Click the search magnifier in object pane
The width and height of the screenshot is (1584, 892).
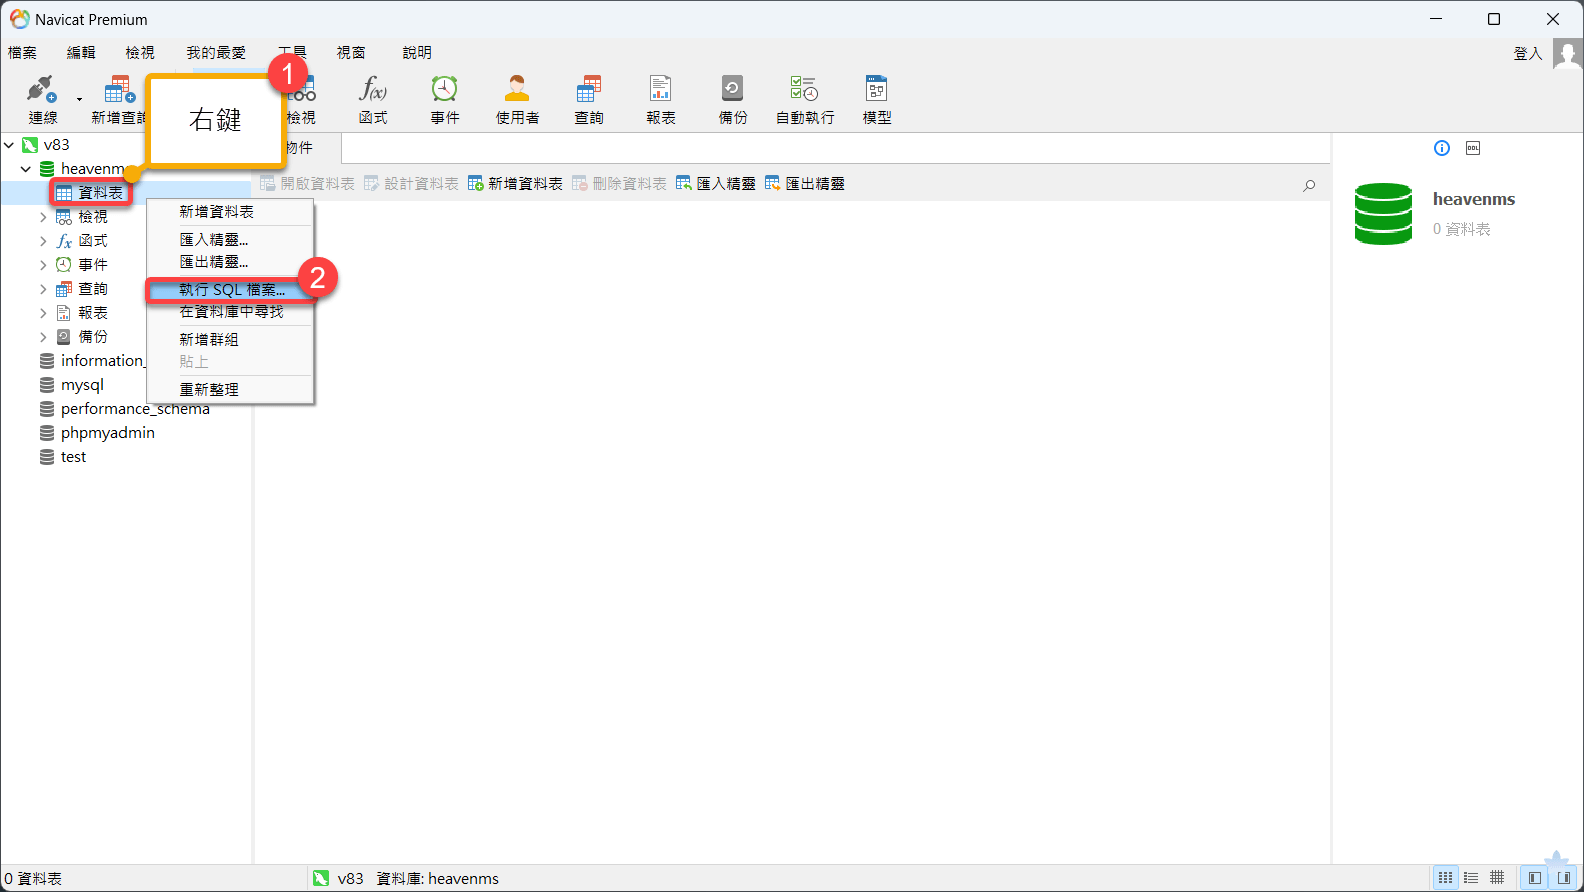pyautogui.click(x=1309, y=185)
